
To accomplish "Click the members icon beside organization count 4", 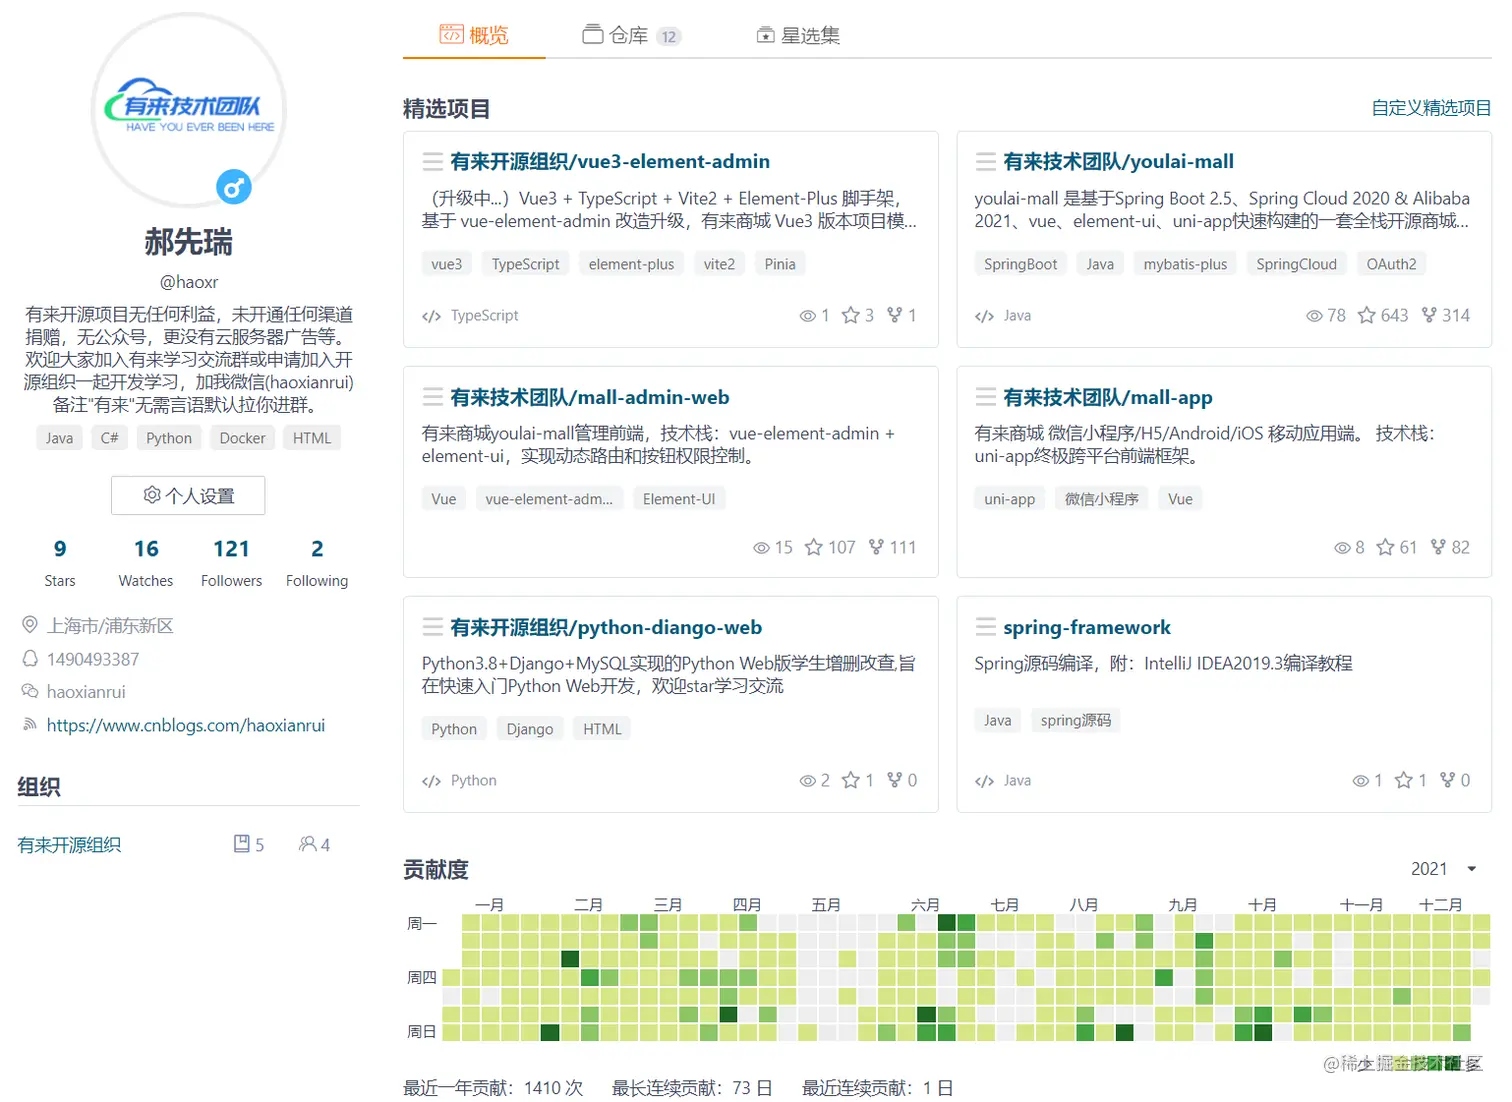I will pos(308,844).
